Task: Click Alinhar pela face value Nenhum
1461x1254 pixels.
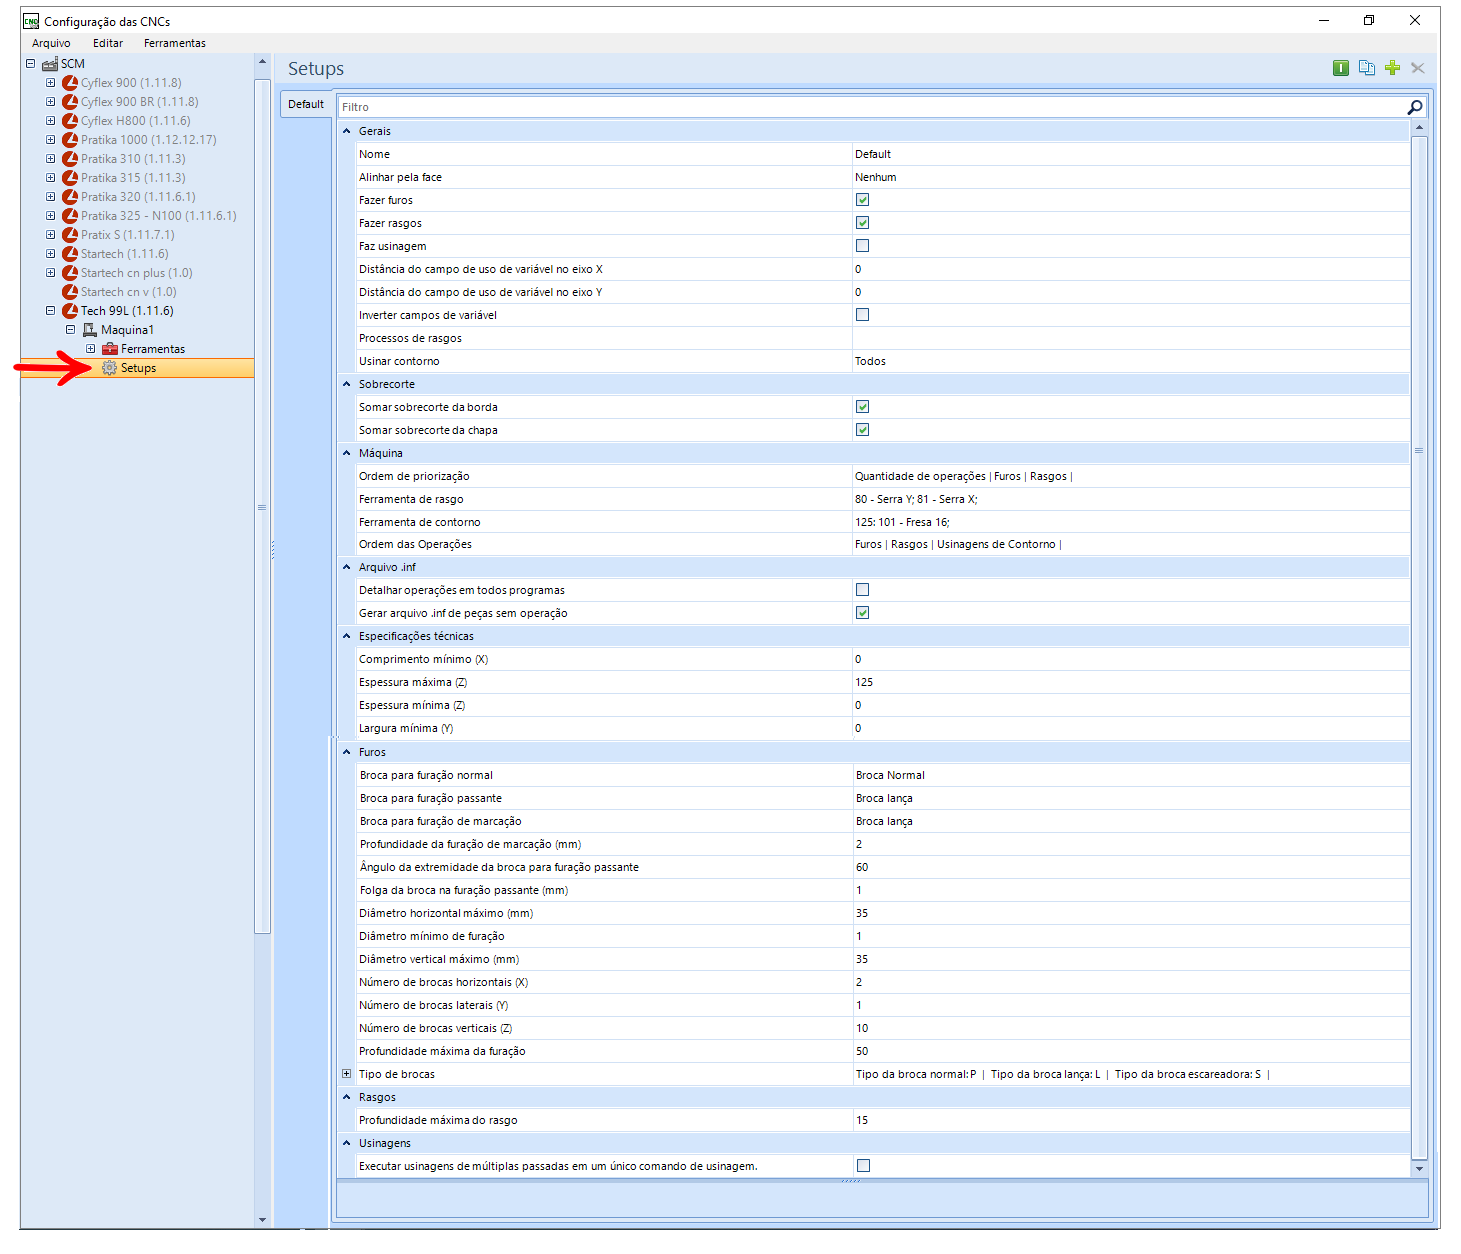Action: click(1131, 177)
